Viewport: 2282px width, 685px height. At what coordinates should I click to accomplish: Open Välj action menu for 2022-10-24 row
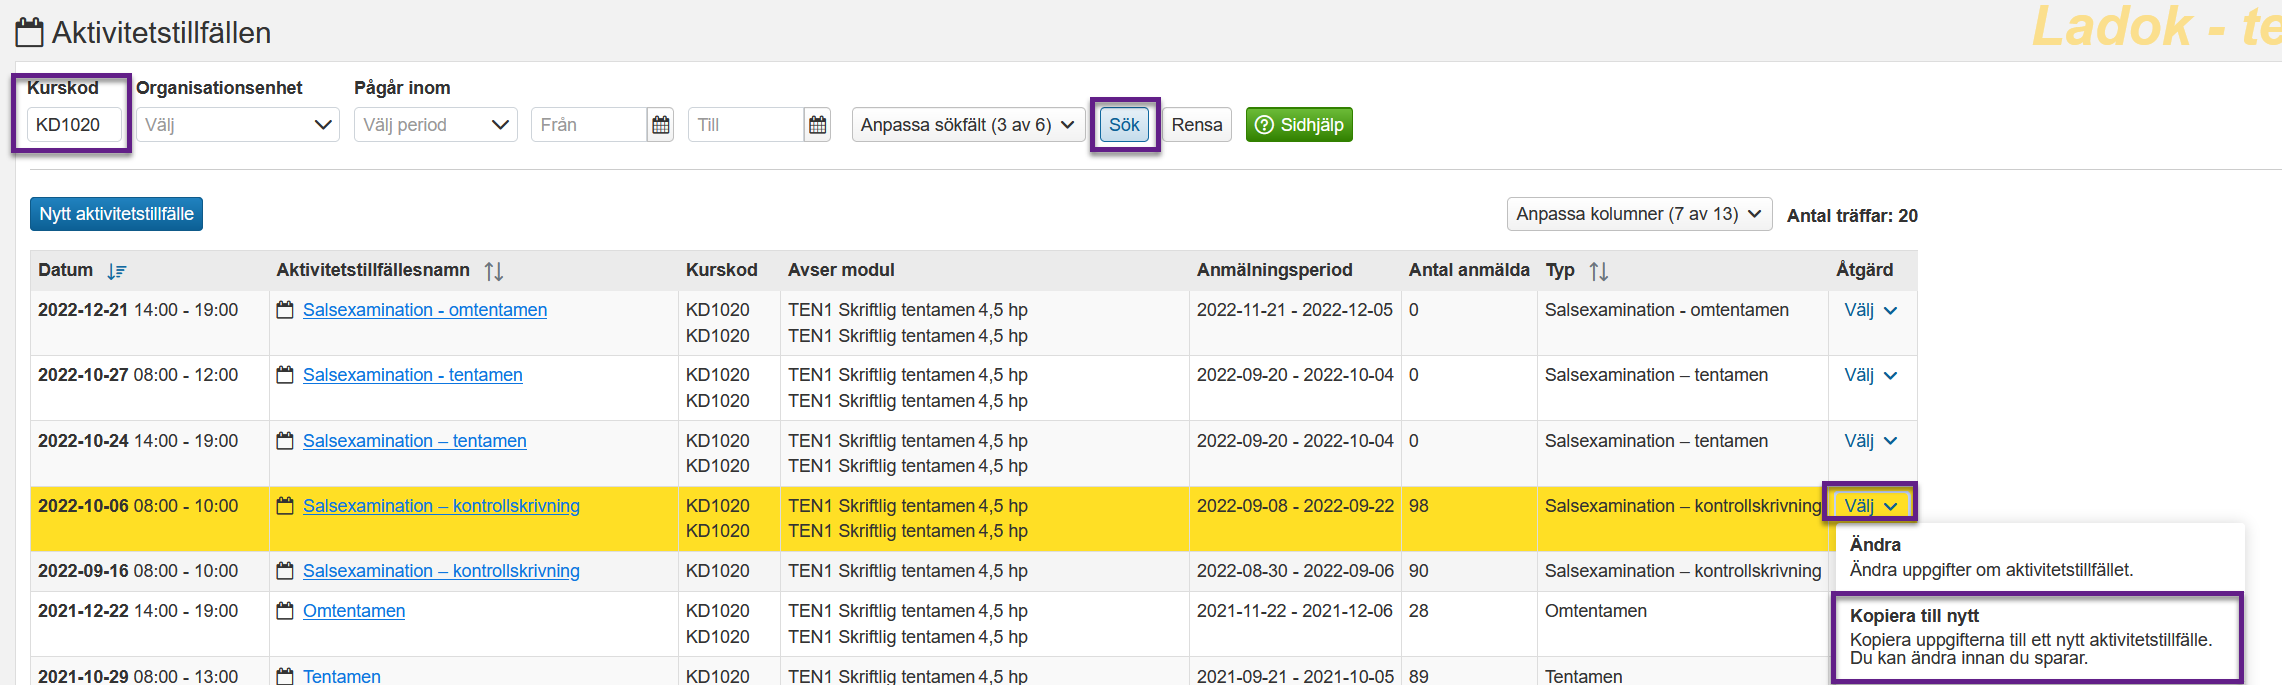tap(1871, 441)
